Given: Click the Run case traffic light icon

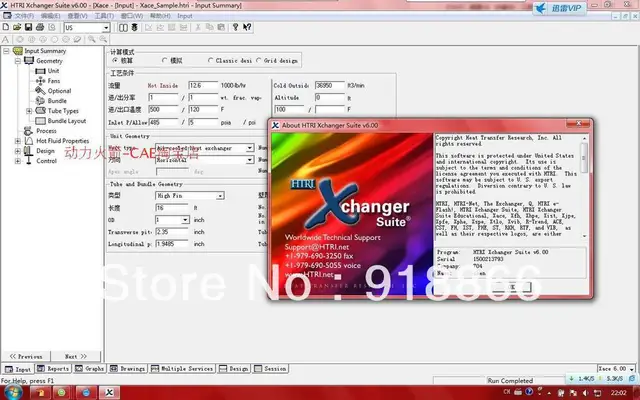Looking at the screenshot, I should point(134,27).
